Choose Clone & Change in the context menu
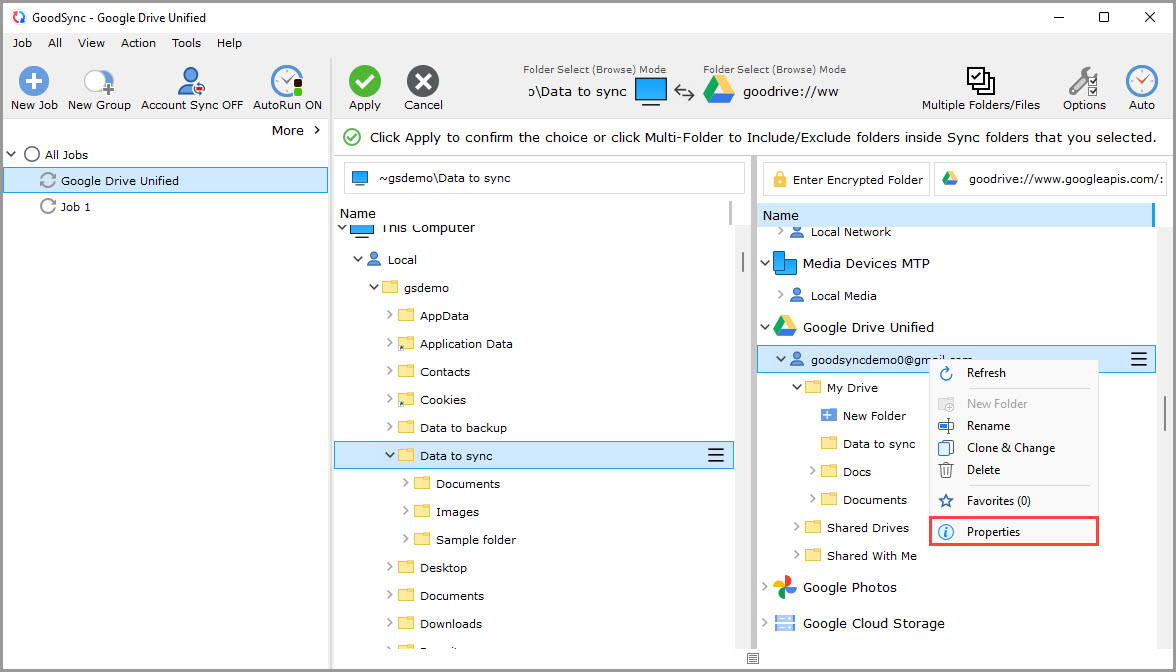Viewport: 1176px width, 672px height. coord(1014,448)
